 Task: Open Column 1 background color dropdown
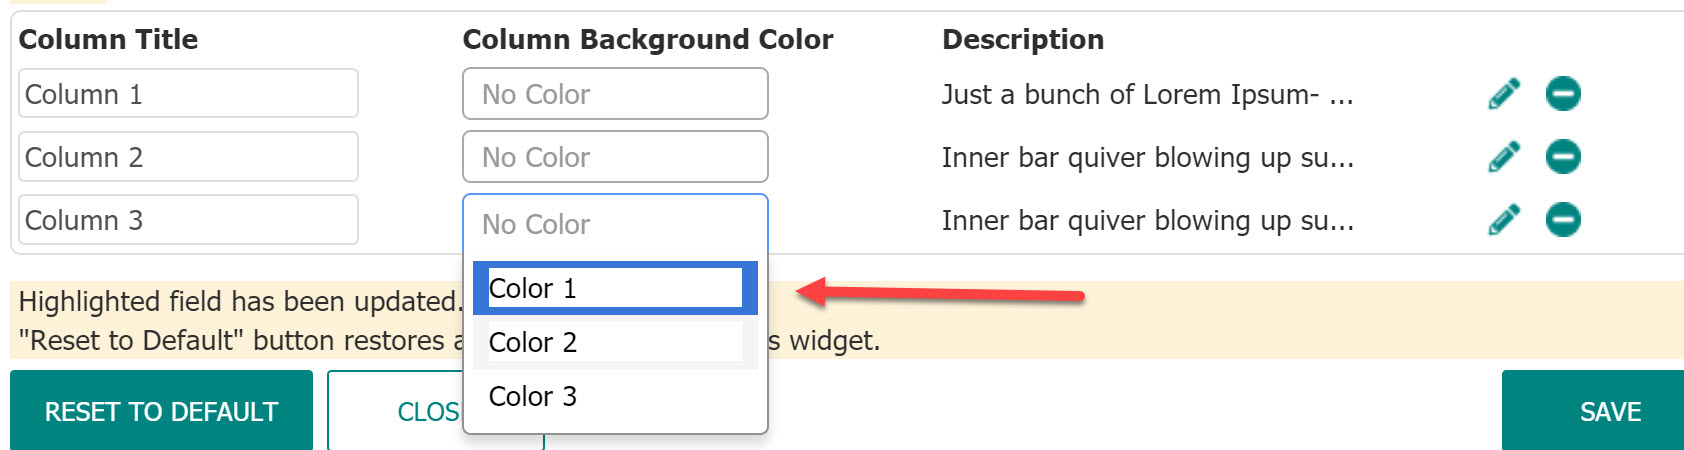tap(615, 94)
